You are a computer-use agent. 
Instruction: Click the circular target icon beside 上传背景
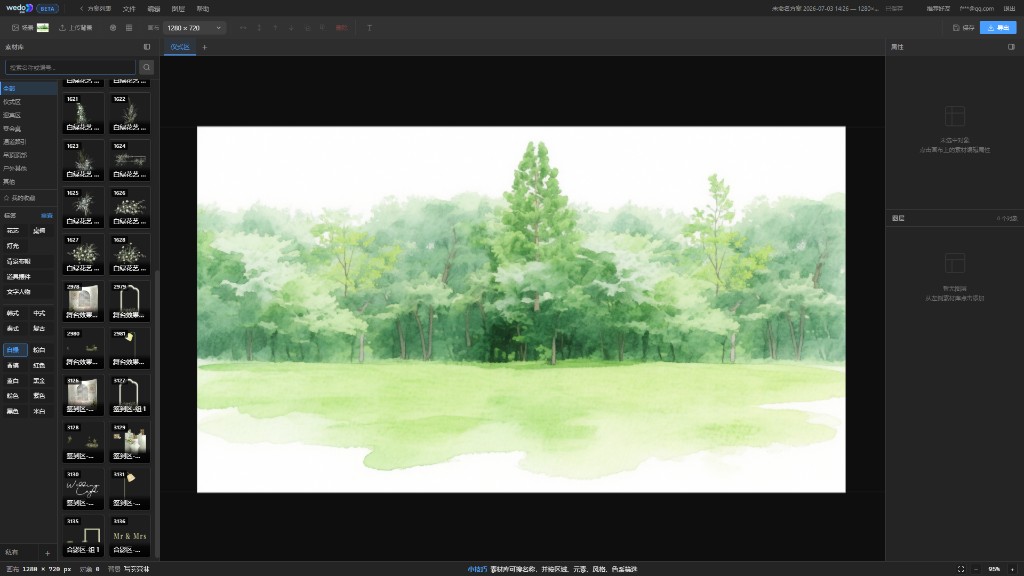coord(113,28)
